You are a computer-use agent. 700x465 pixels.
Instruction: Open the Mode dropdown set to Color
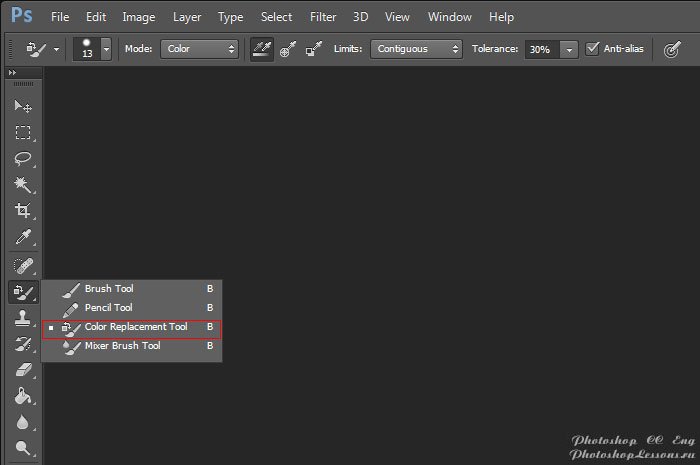pos(199,48)
